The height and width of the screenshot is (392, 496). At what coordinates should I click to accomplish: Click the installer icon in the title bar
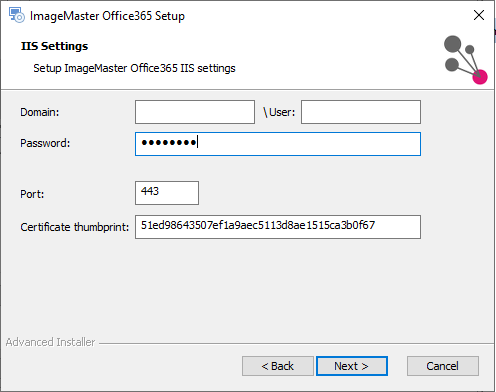point(17,15)
